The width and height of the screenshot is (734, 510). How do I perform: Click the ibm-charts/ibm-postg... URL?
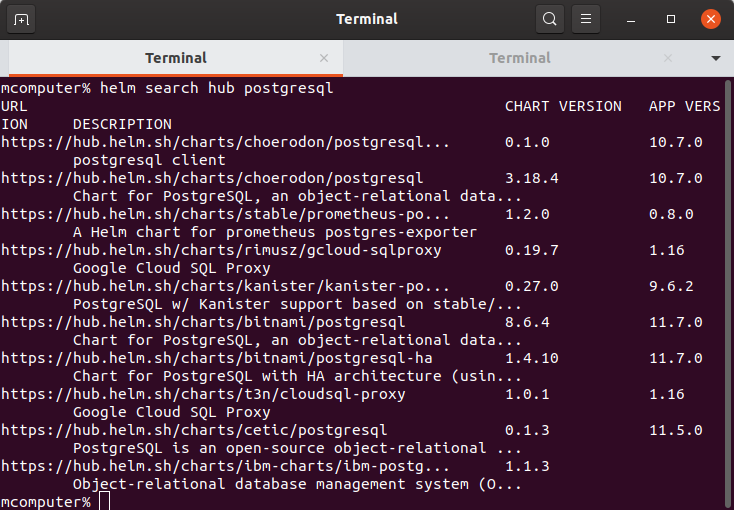coord(225,466)
